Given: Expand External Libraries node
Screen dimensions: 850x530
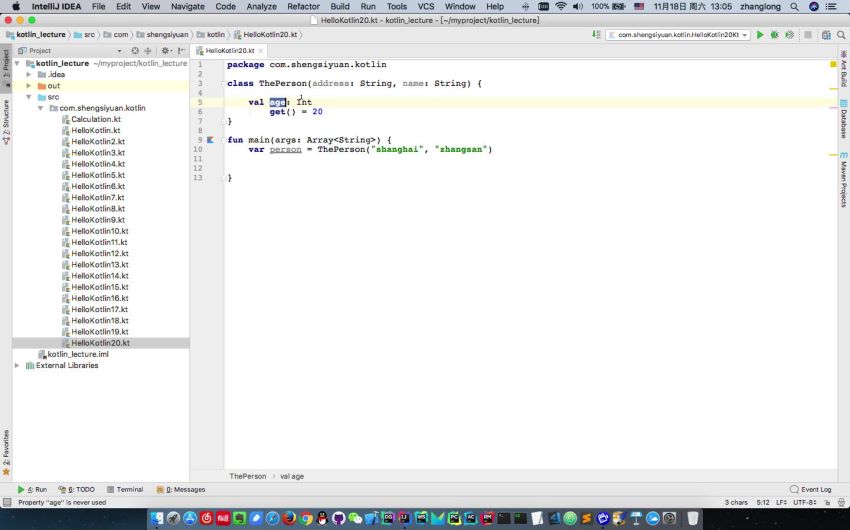Looking at the screenshot, I should click(17, 366).
